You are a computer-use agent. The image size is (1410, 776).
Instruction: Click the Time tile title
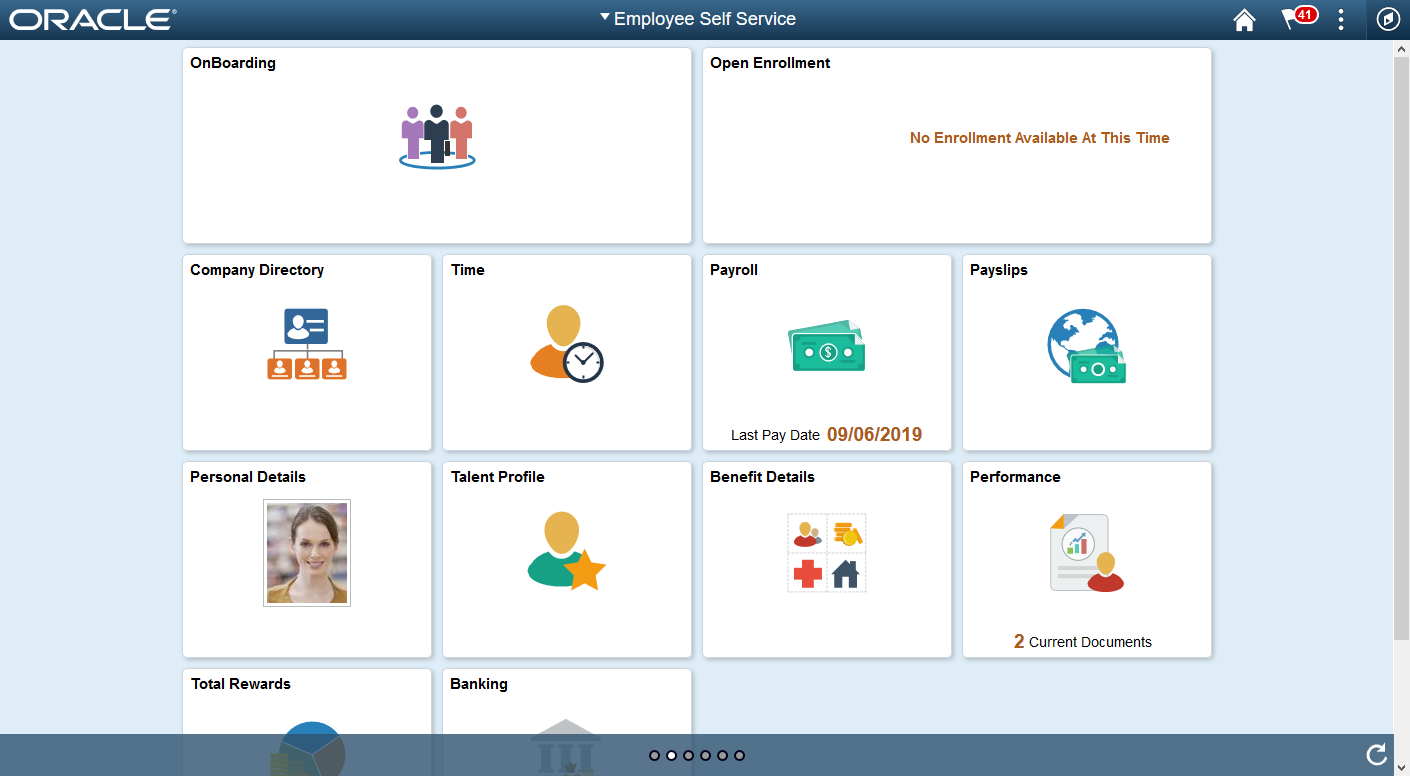(x=468, y=270)
